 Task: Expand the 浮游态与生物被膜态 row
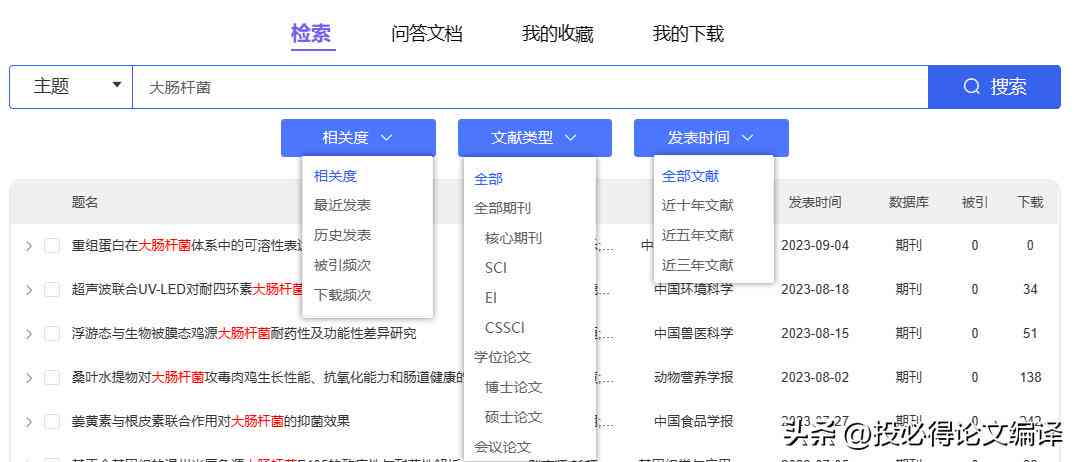tap(29, 334)
